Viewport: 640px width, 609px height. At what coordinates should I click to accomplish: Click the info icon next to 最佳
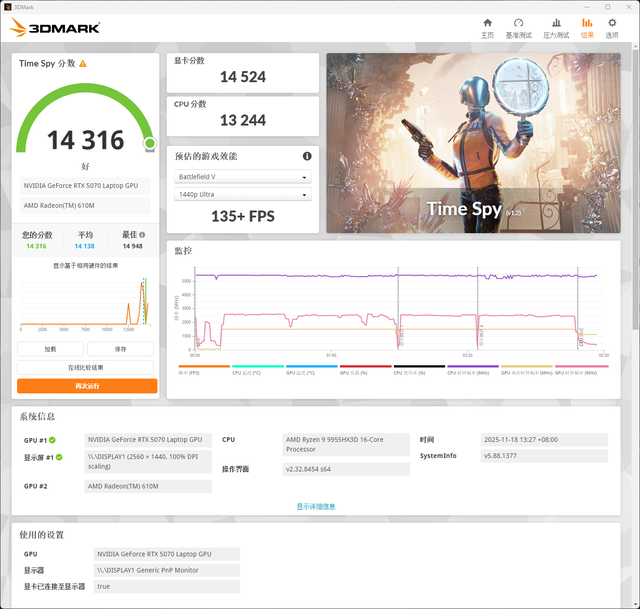[x=142, y=235]
